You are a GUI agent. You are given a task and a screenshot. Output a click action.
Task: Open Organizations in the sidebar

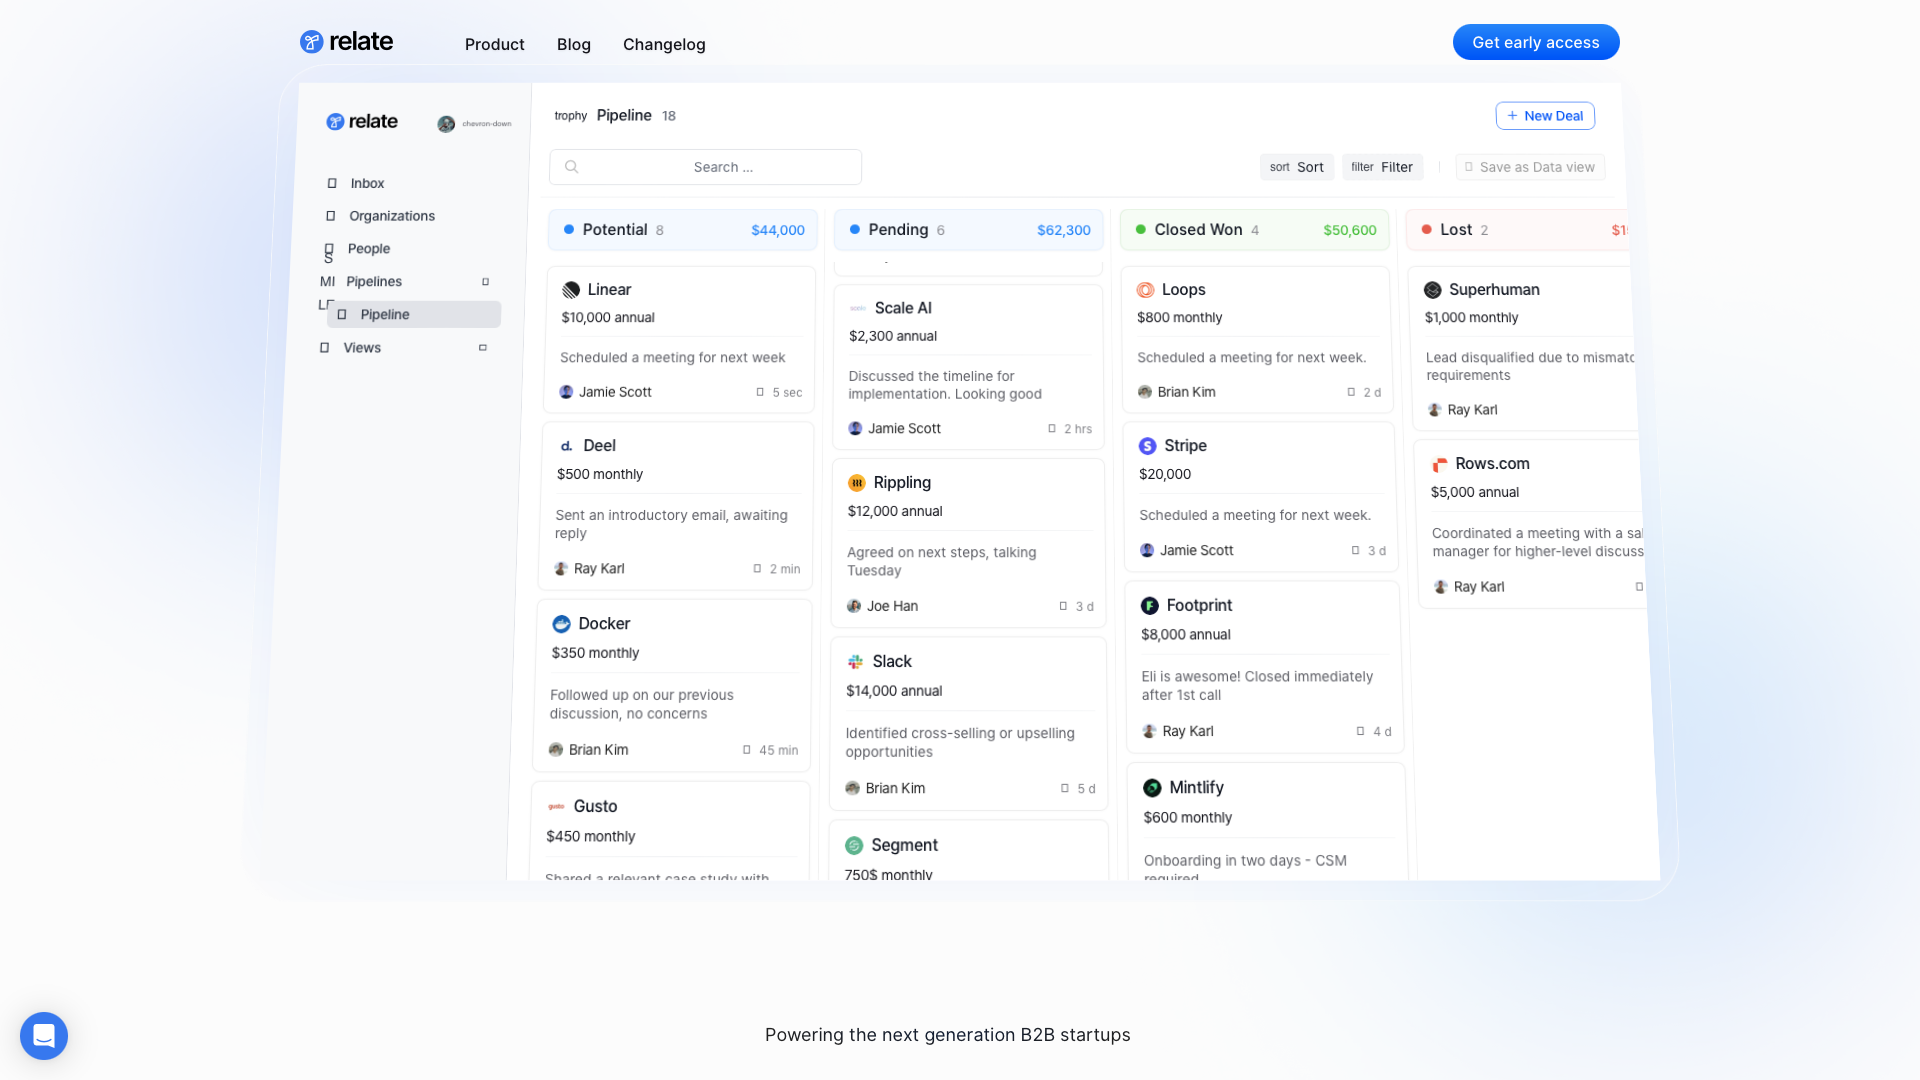coord(392,216)
